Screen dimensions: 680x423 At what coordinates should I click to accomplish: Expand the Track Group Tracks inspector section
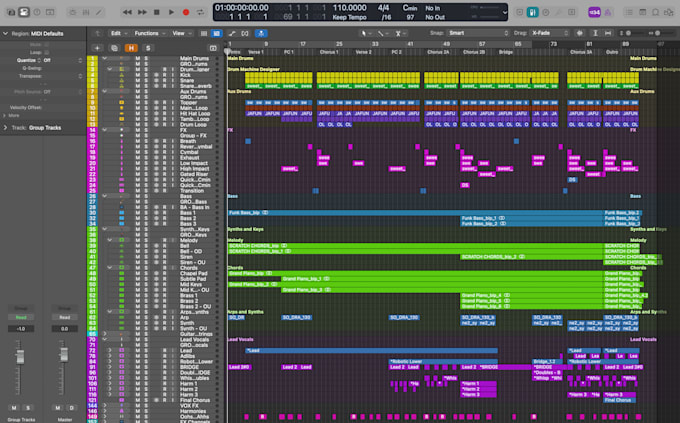[5, 128]
